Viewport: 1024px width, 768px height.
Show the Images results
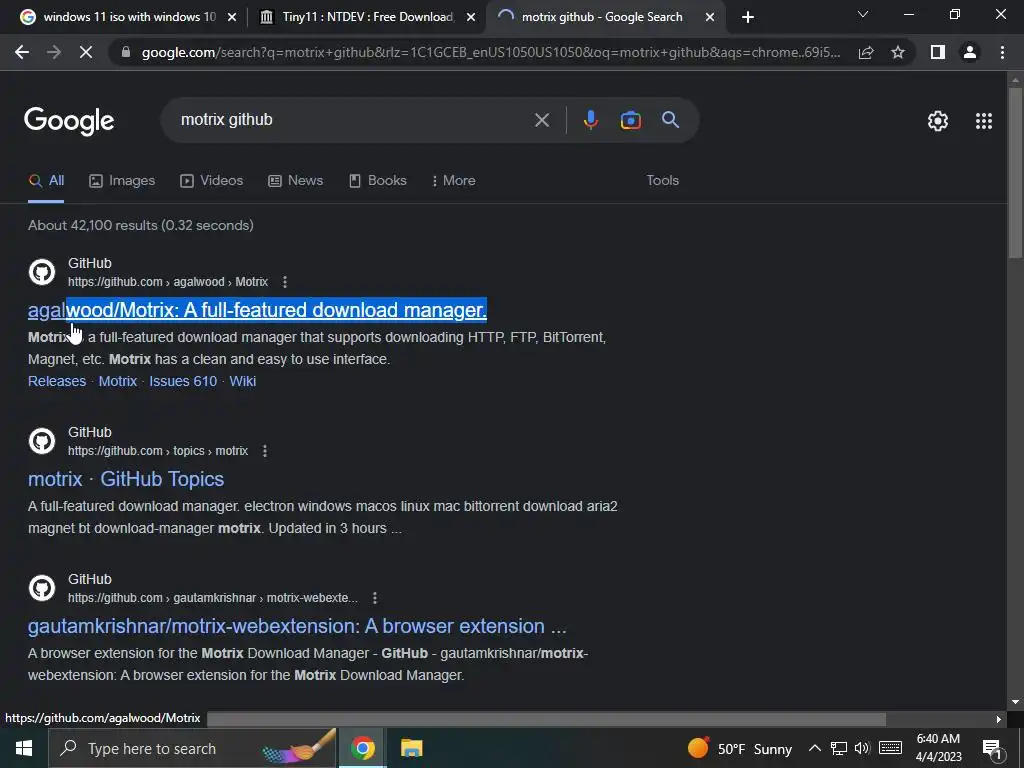(122, 181)
